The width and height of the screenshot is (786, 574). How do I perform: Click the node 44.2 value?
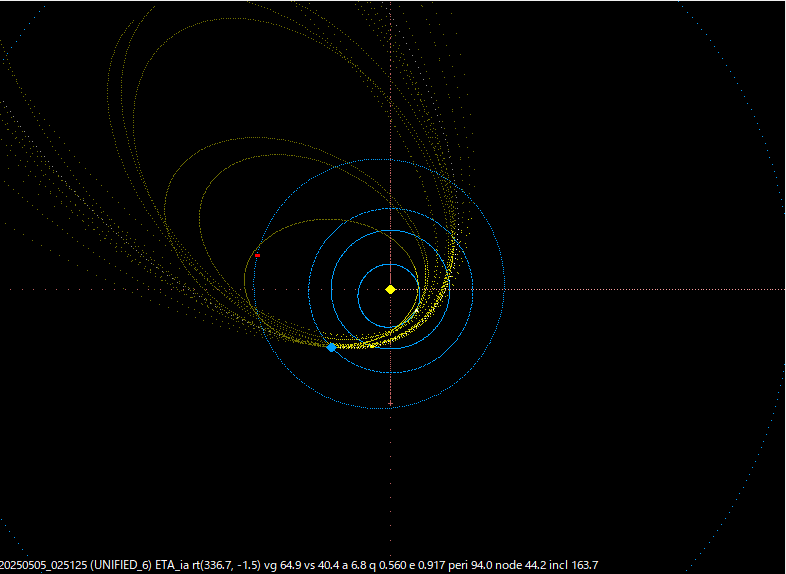pos(521,565)
